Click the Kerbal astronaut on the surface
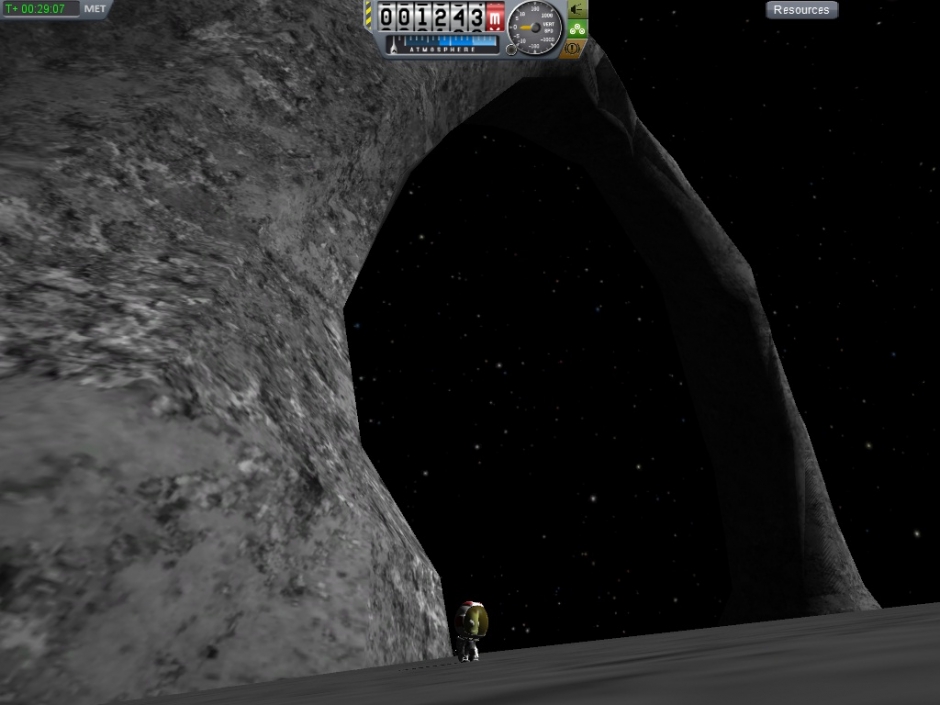The width and height of the screenshot is (940, 705). click(x=471, y=631)
